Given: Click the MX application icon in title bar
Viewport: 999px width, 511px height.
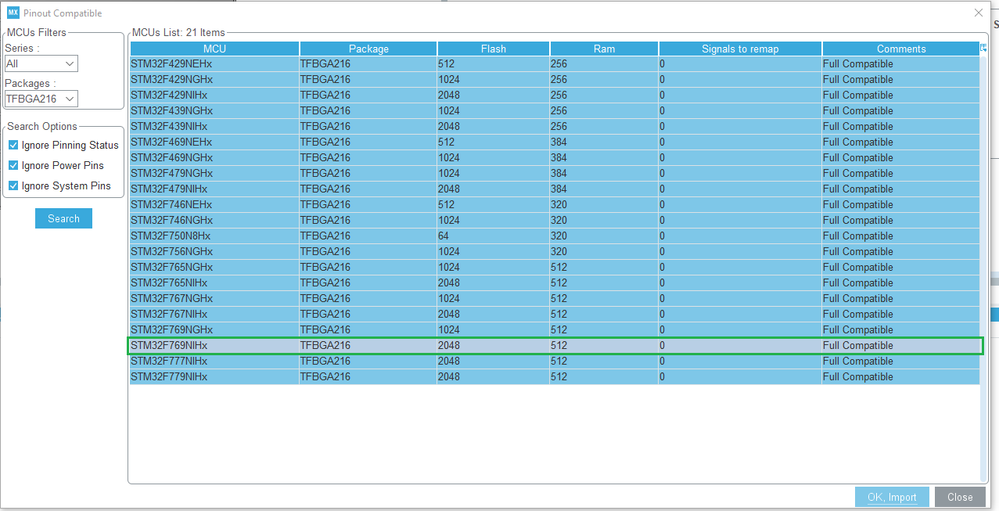Looking at the screenshot, I should point(13,13).
